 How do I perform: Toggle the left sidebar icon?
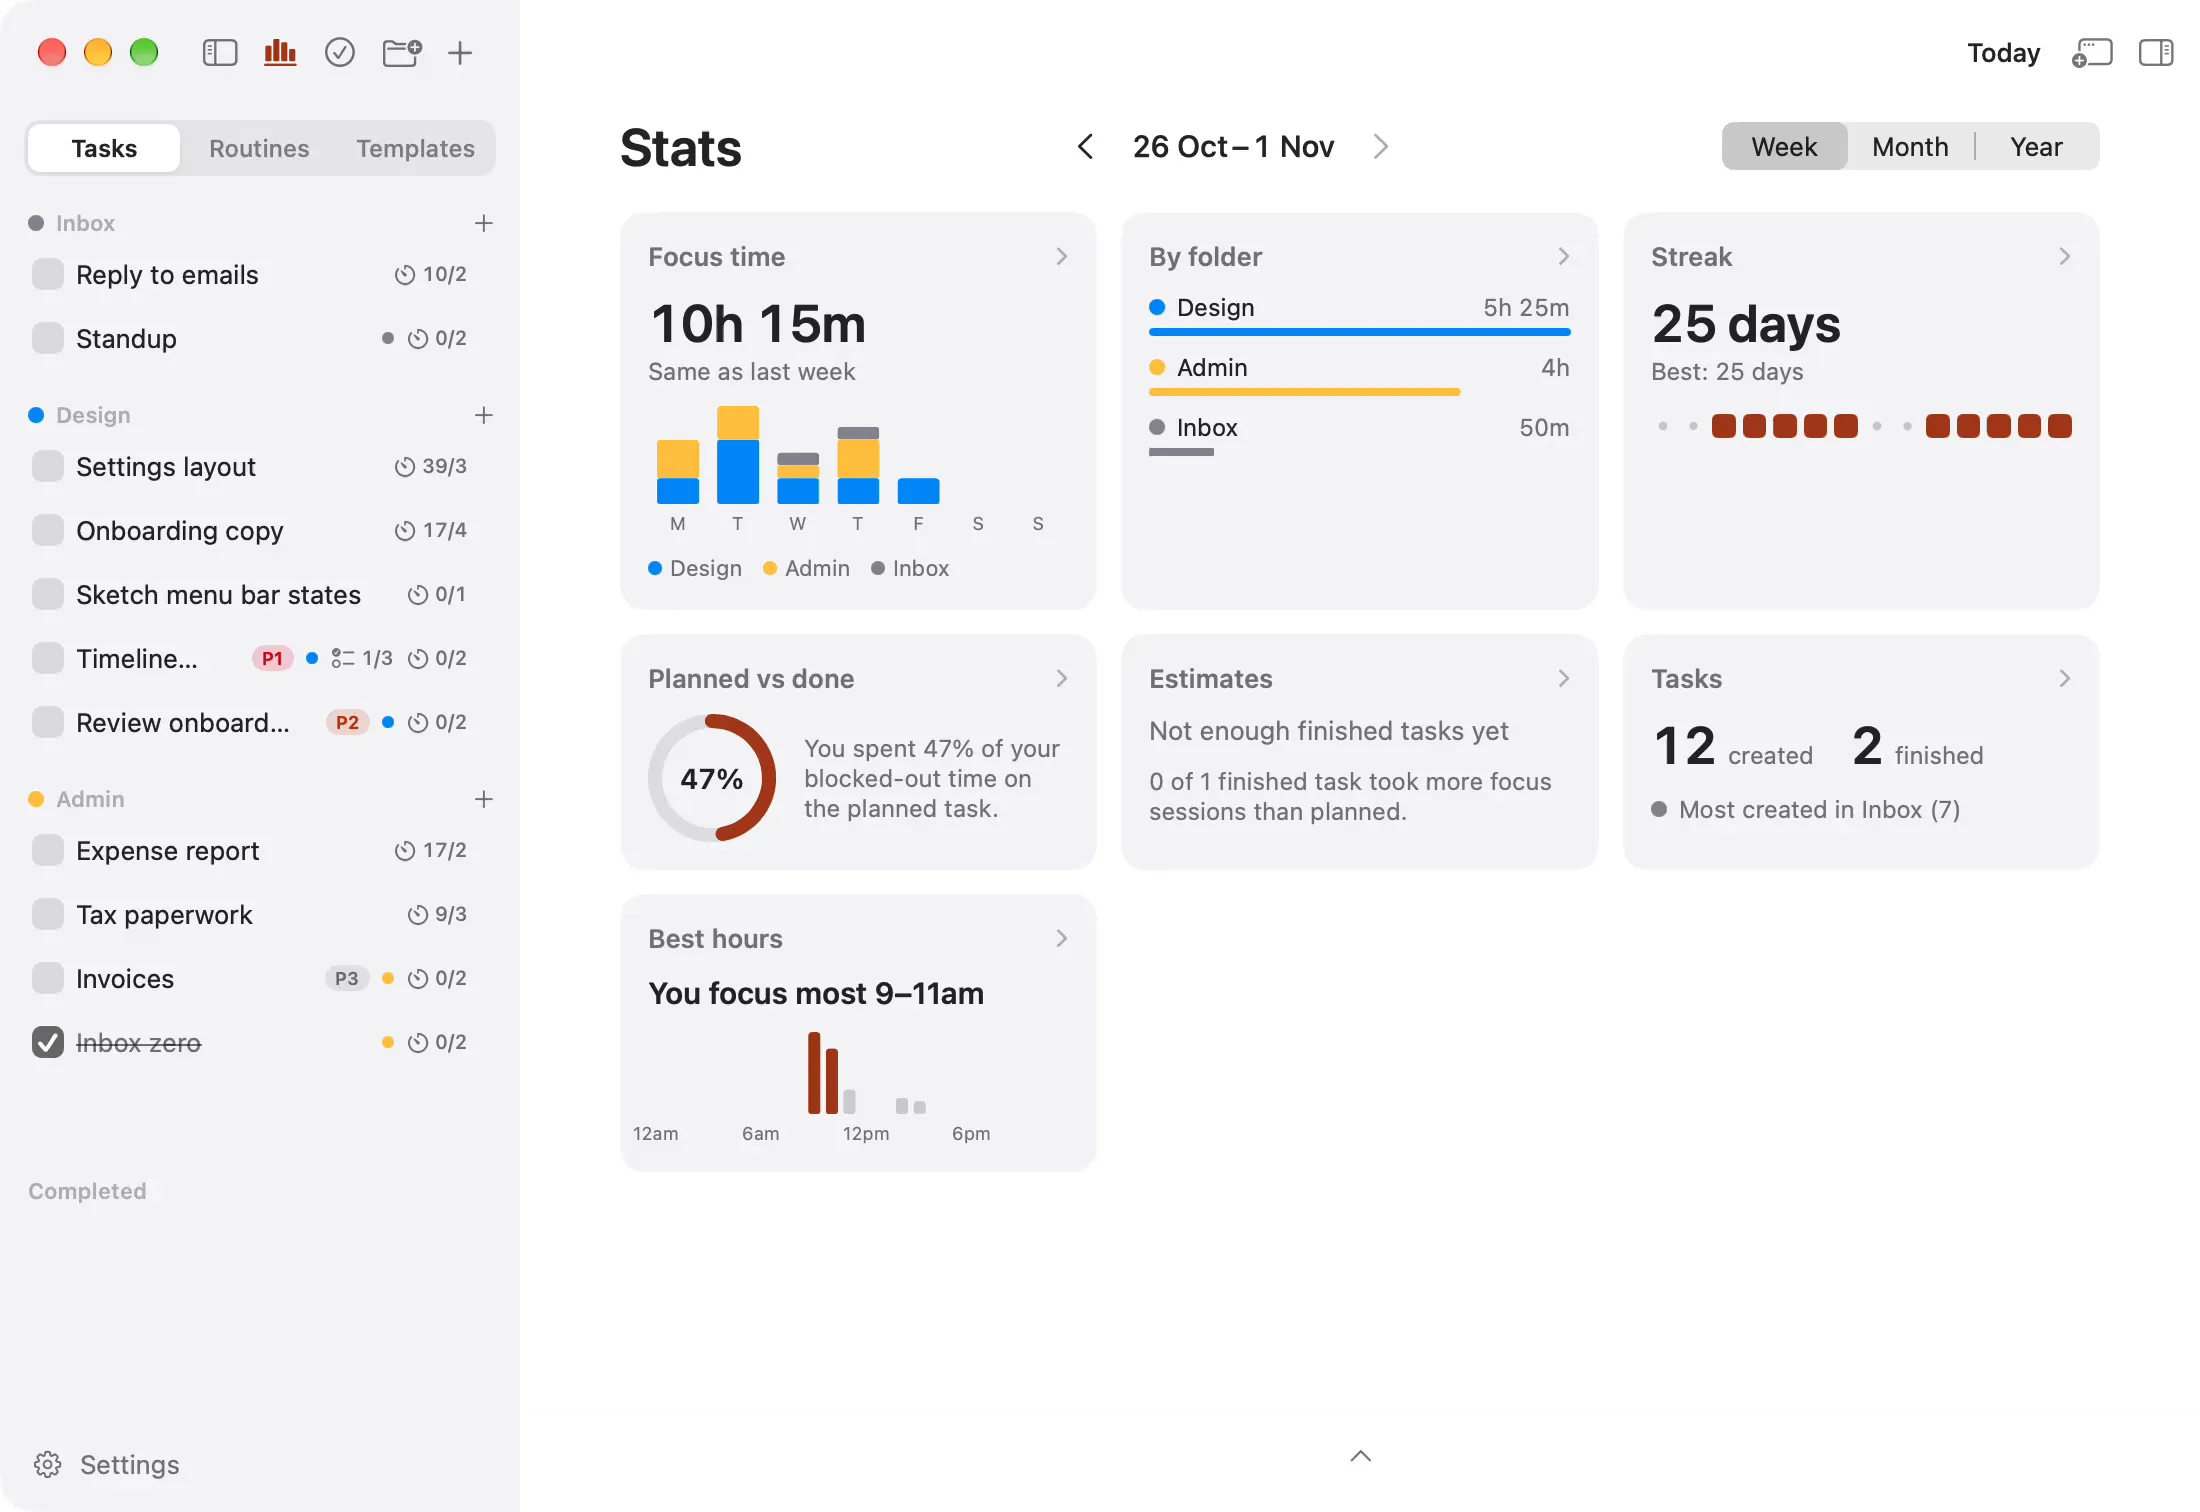[x=220, y=52]
